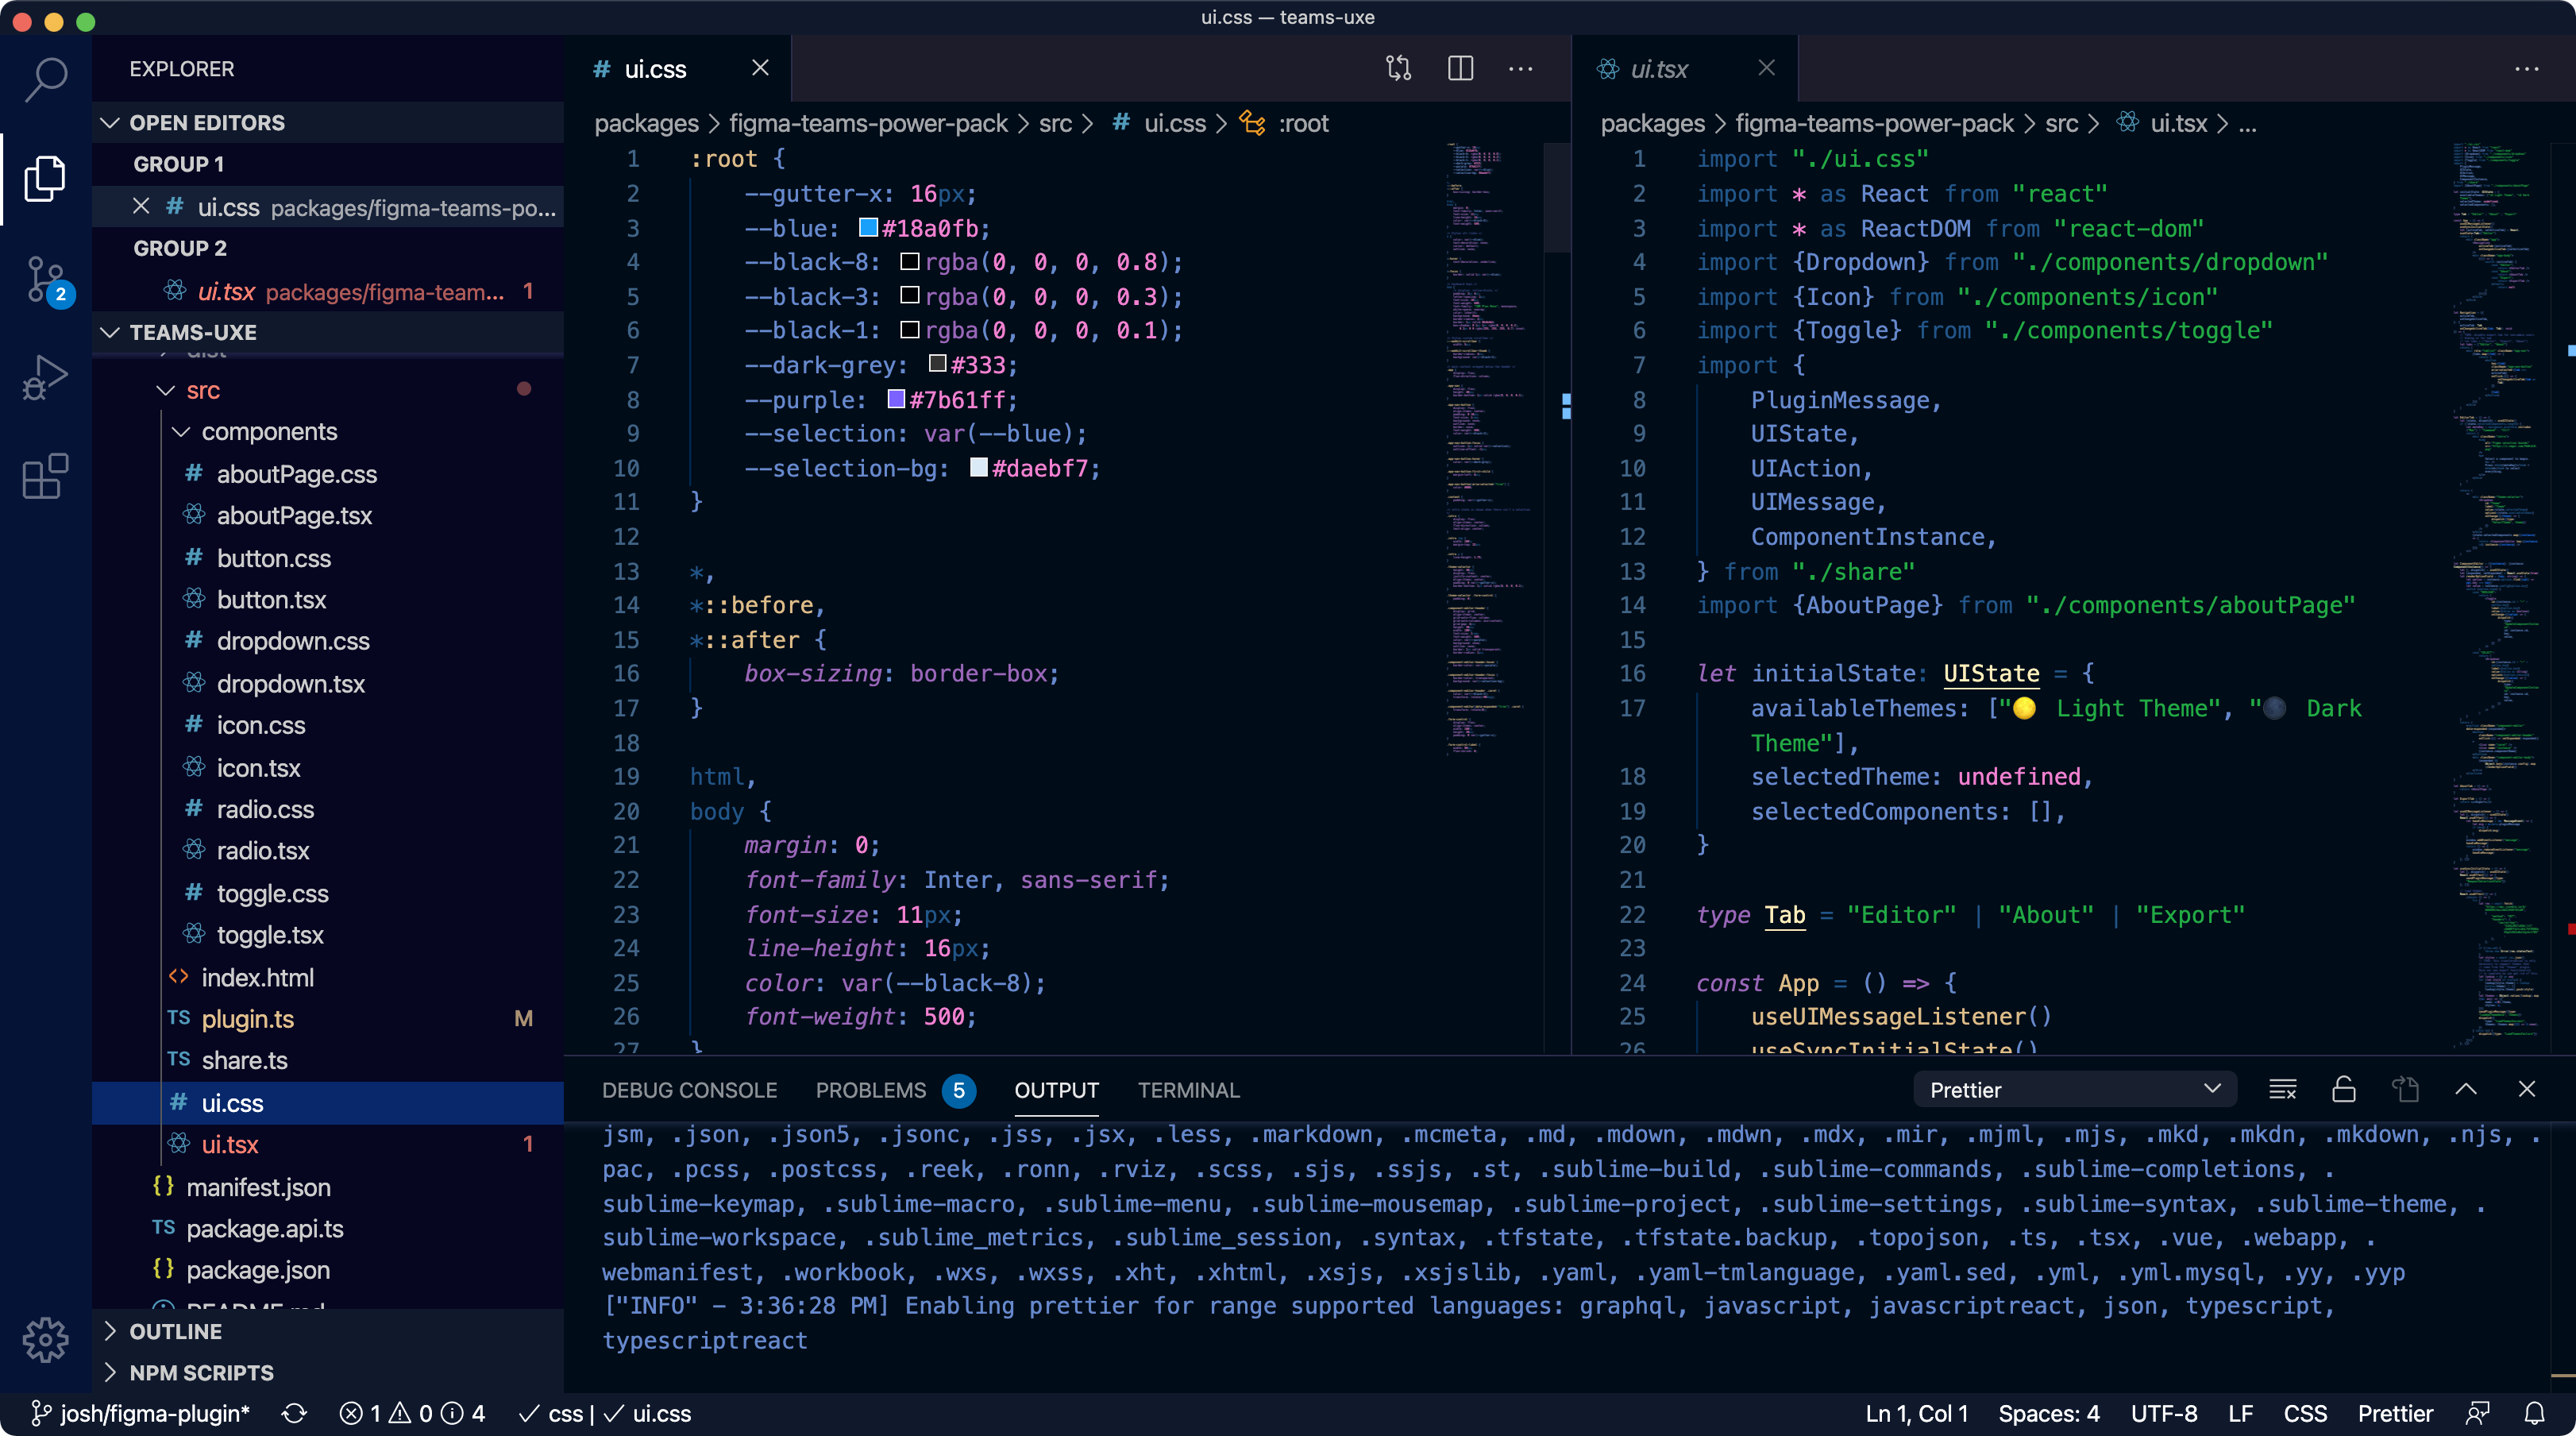Screen dimensions: 2576x1436
Task: Click the --blue color swatch #18a0fb
Action: 868,228
